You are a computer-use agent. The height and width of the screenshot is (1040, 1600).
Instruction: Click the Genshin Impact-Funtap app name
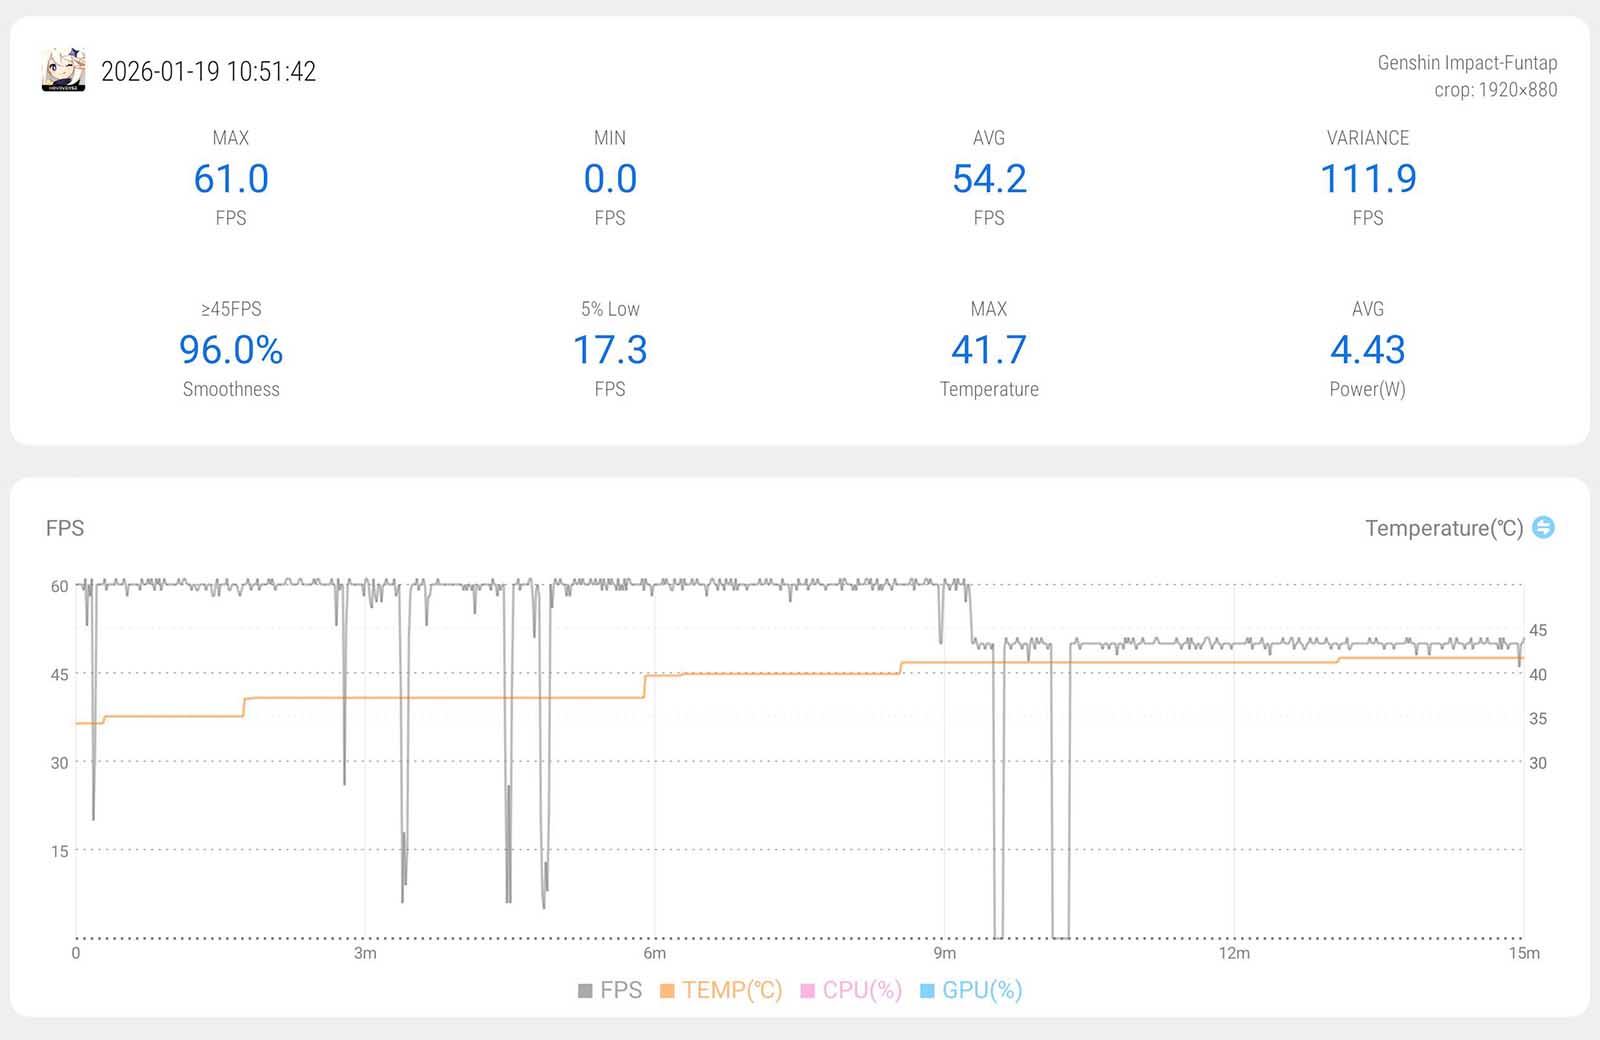pos(1466,62)
